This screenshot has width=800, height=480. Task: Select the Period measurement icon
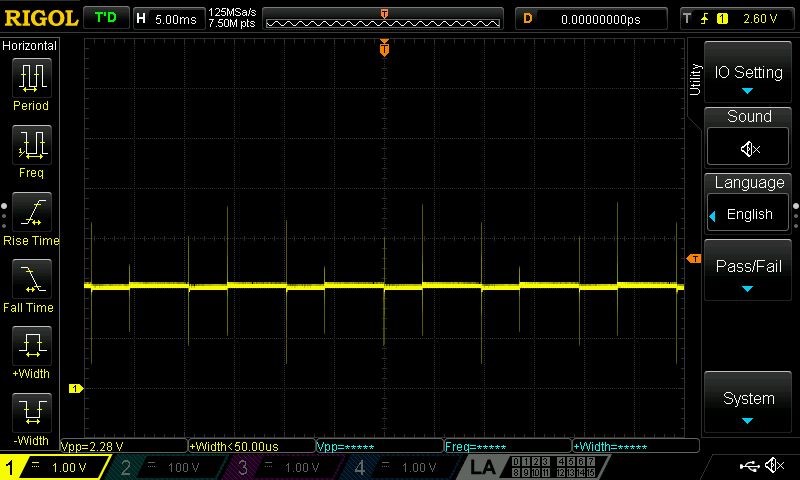[x=32, y=78]
